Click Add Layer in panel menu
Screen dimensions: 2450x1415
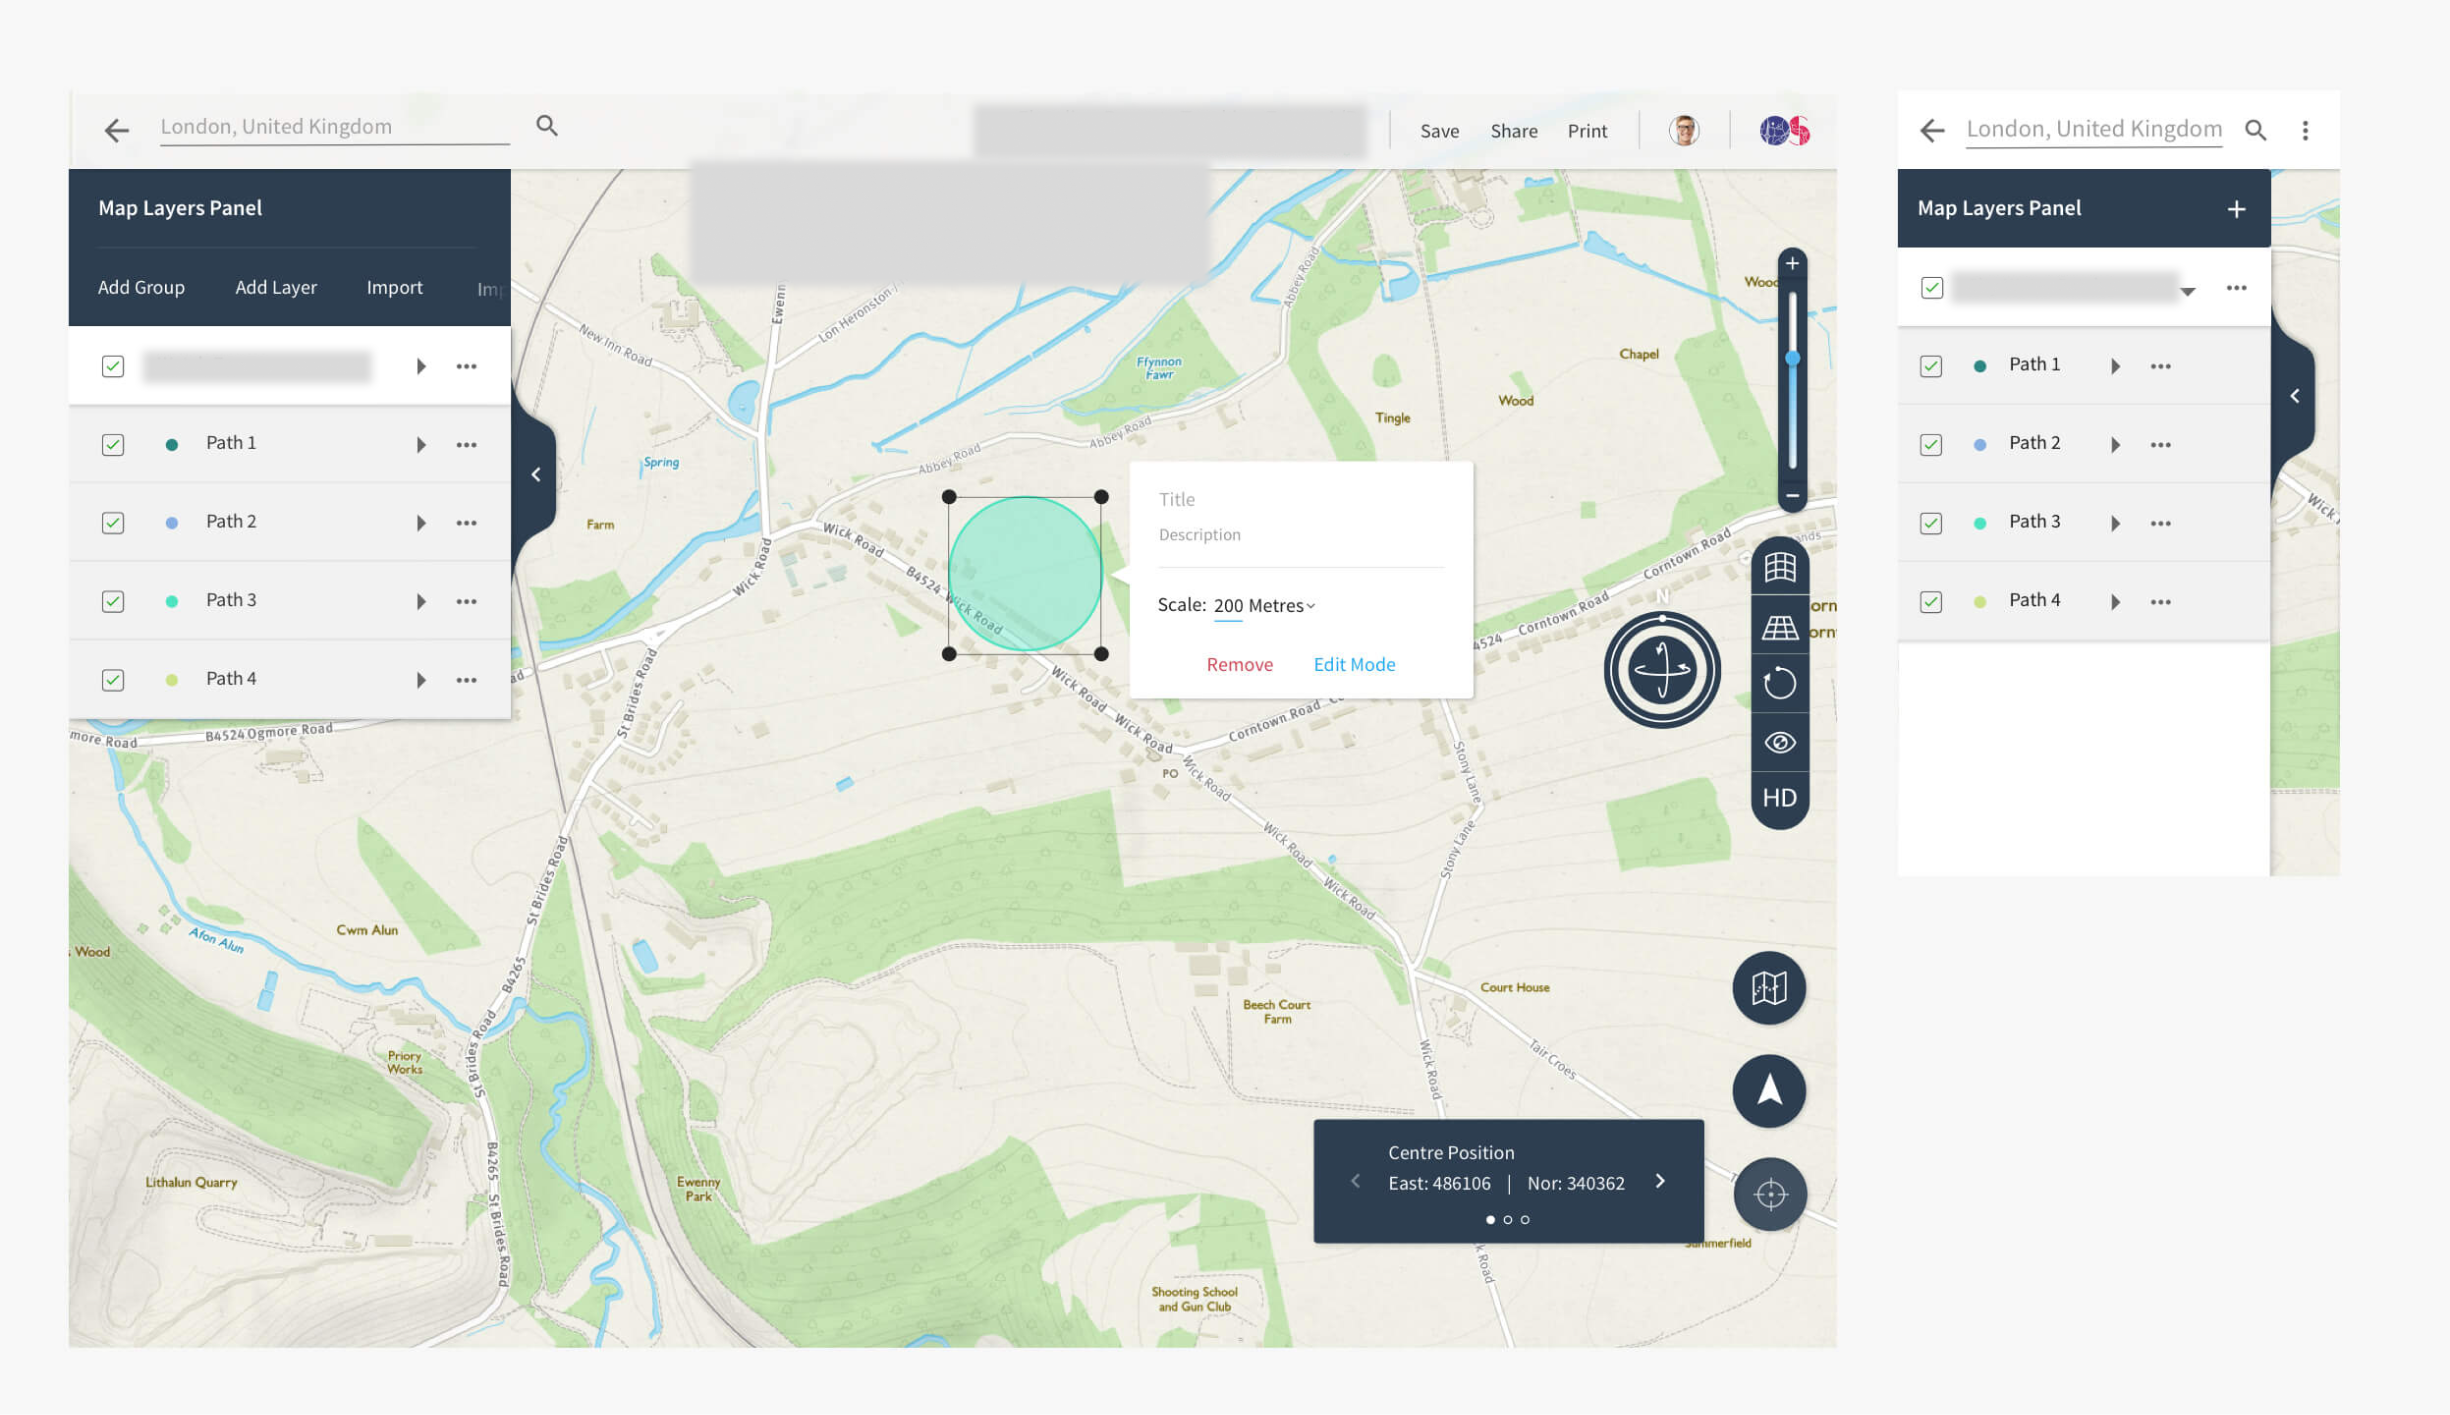click(275, 287)
